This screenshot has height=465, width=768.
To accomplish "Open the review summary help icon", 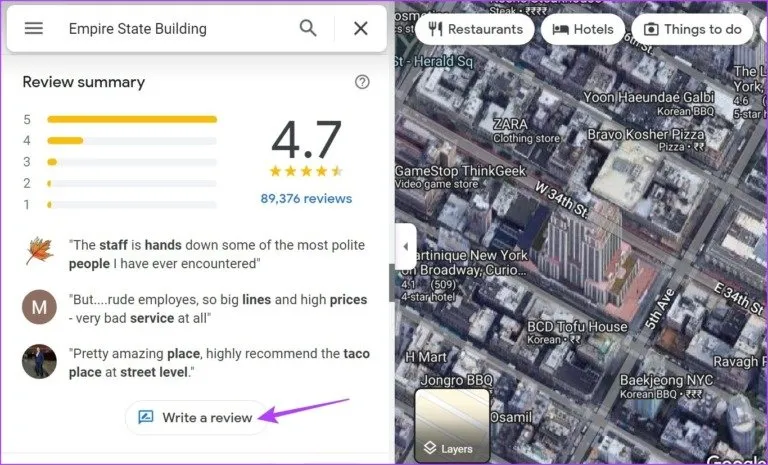I will (362, 82).
